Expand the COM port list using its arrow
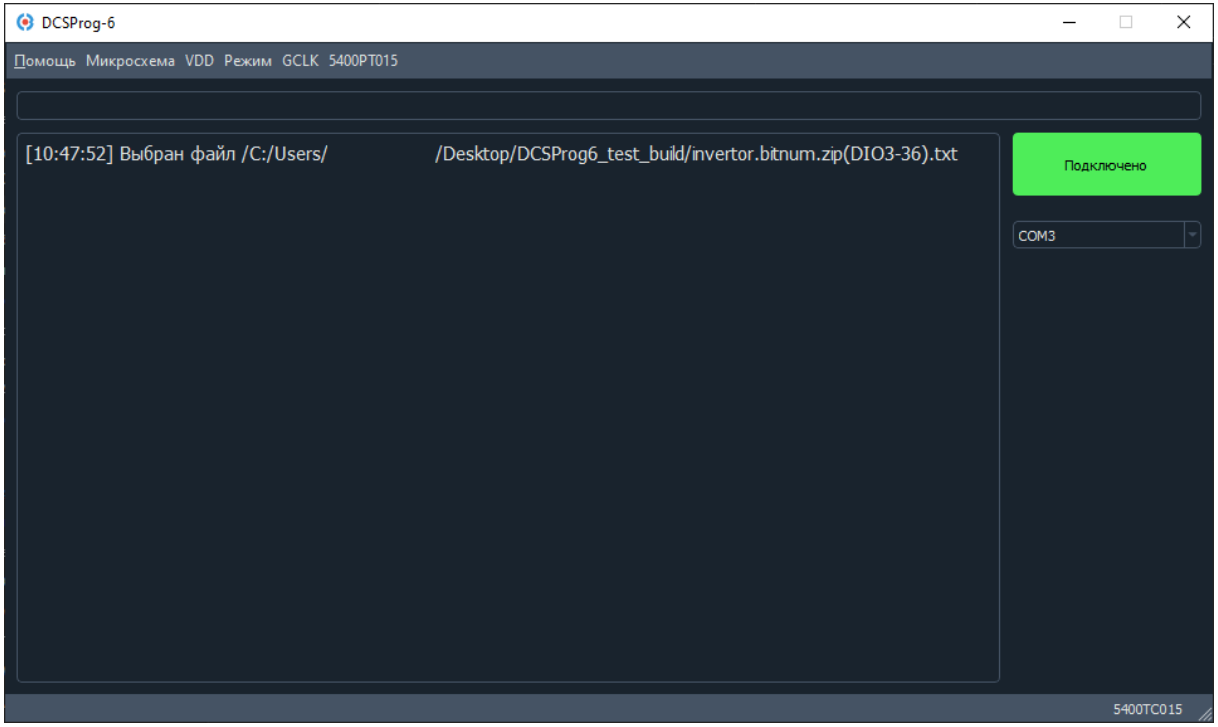 (1192, 235)
